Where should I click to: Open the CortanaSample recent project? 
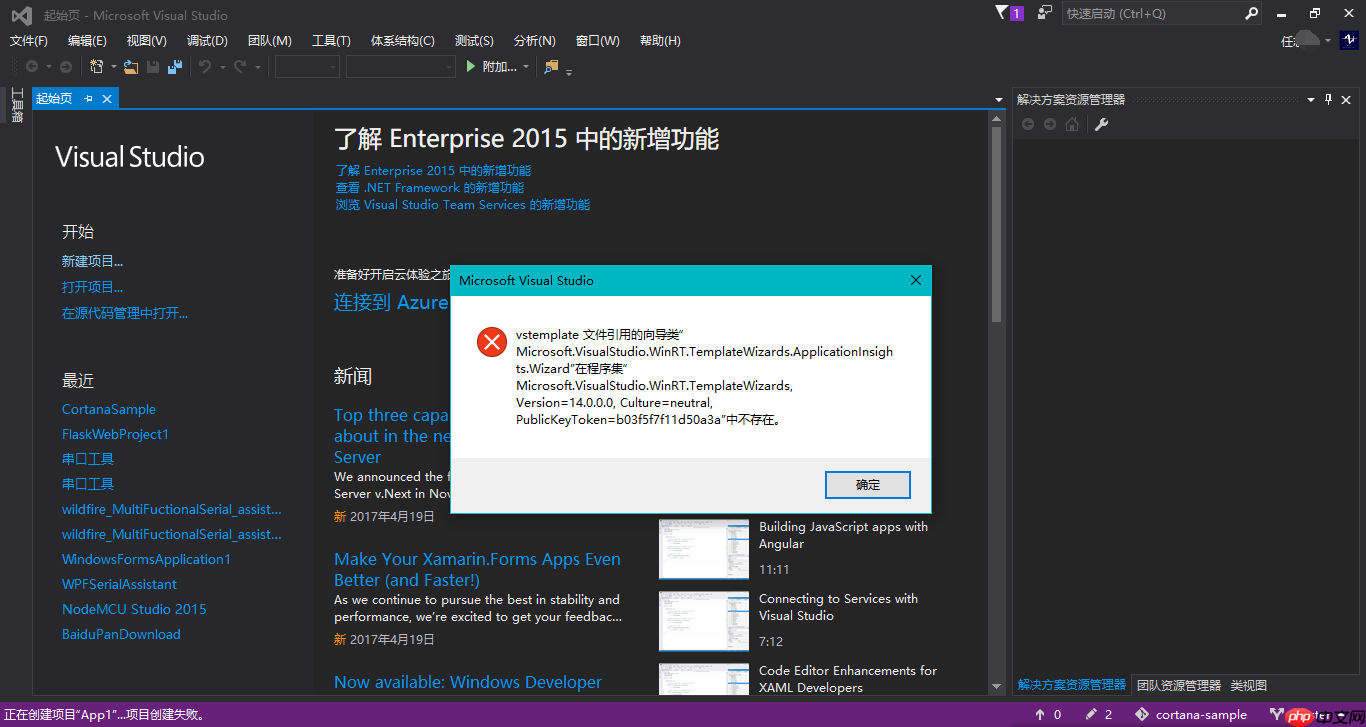(x=108, y=408)
